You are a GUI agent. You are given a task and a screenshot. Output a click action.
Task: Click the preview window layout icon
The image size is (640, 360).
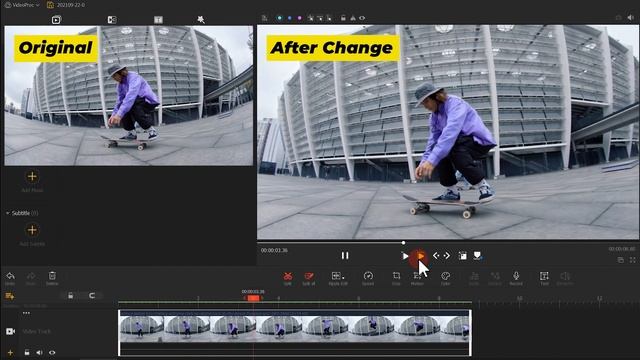pos(620,260)
